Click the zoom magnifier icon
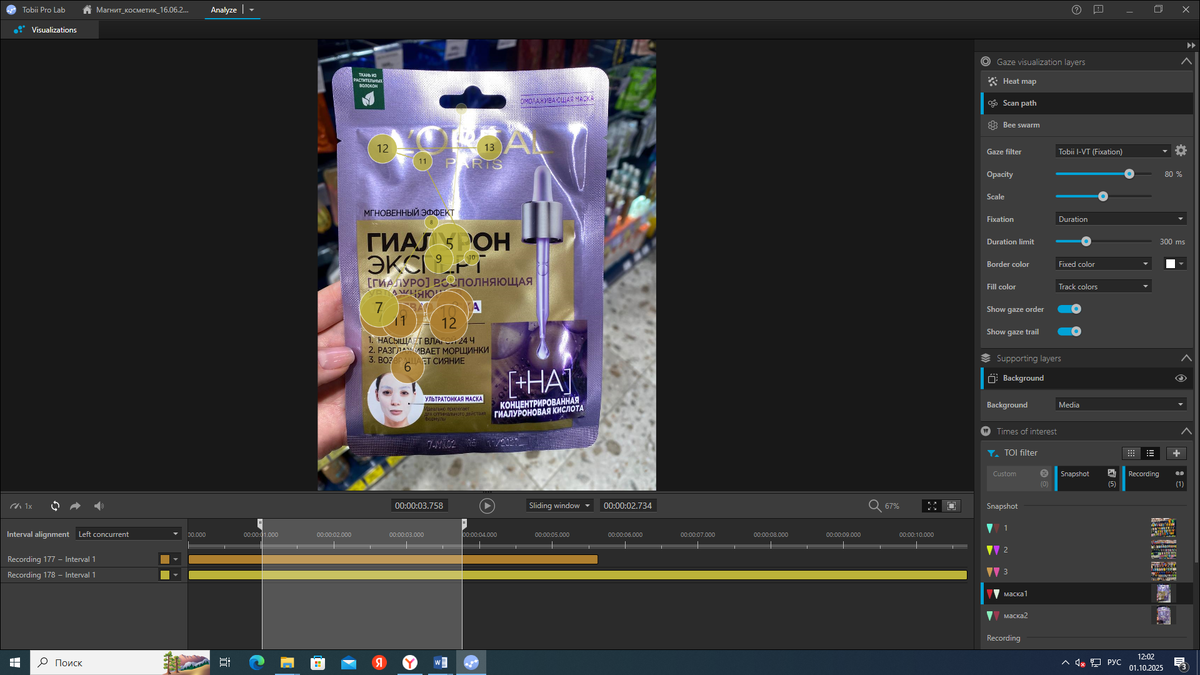 pos(875,506)
